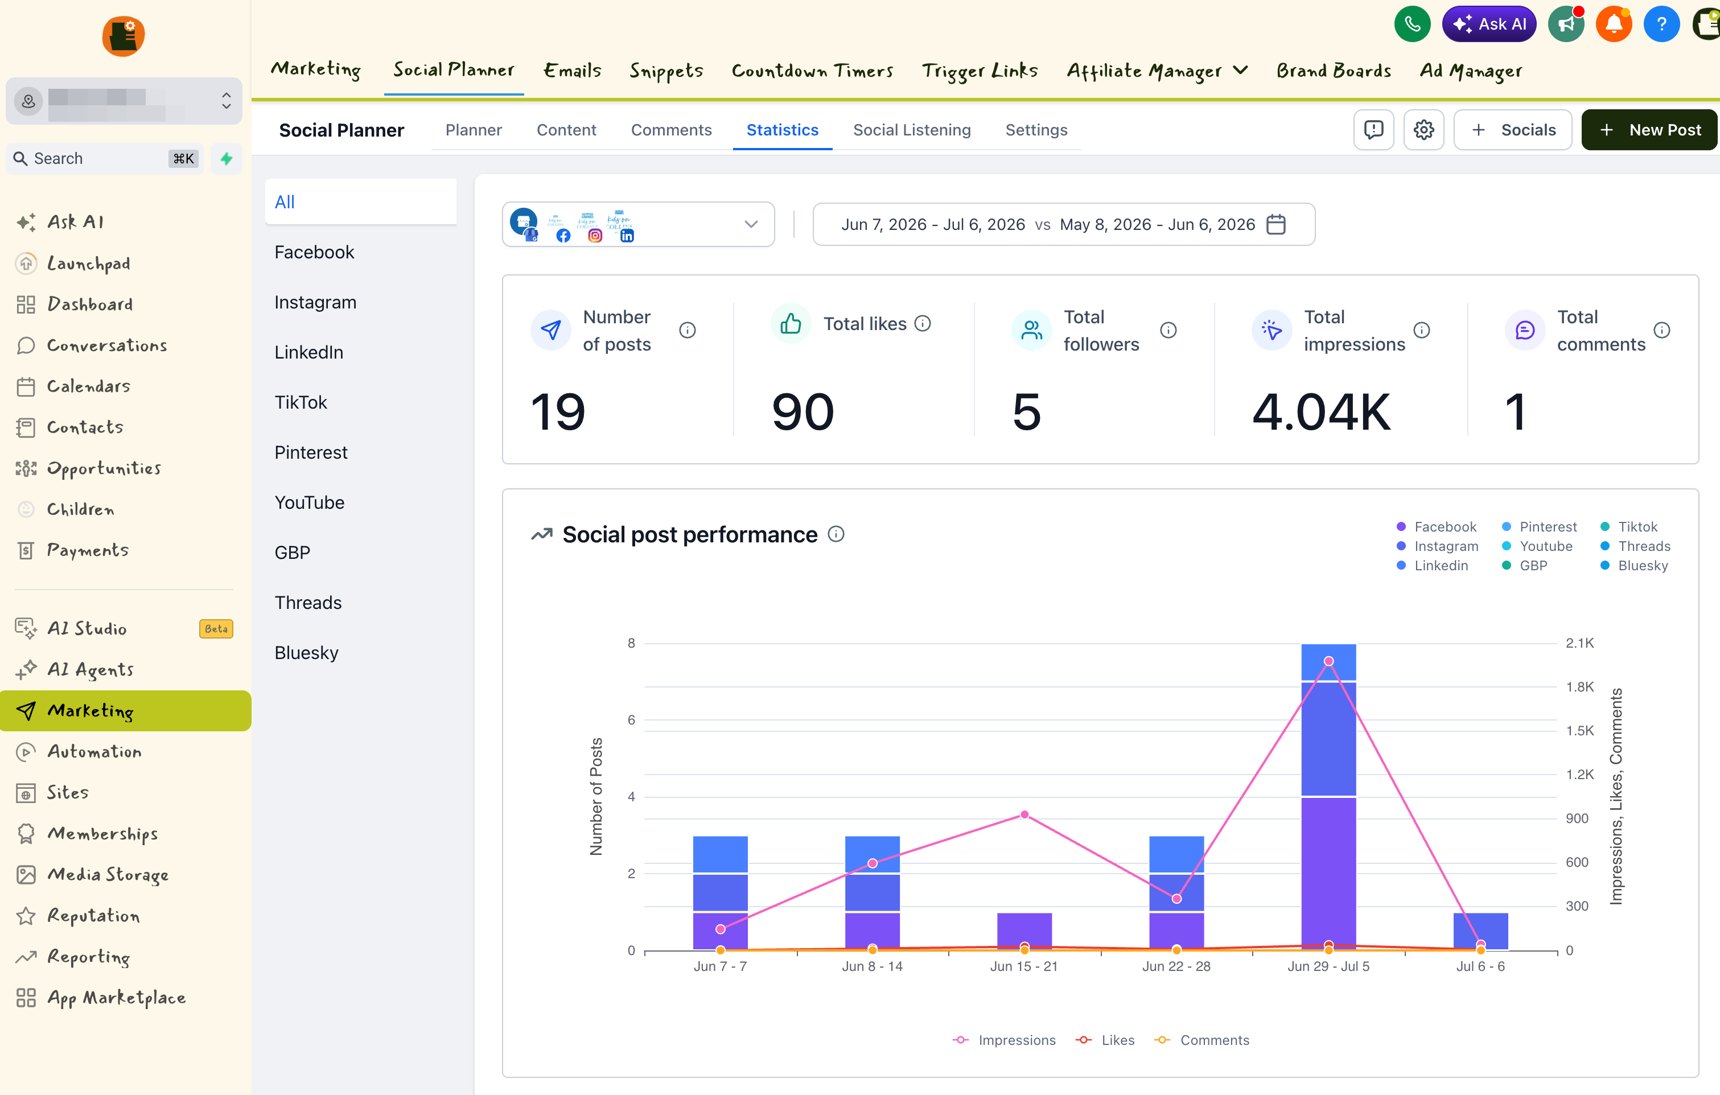
Task: Toggle the Impressions series in chart legend
Action: [x=1004, y=1040]
